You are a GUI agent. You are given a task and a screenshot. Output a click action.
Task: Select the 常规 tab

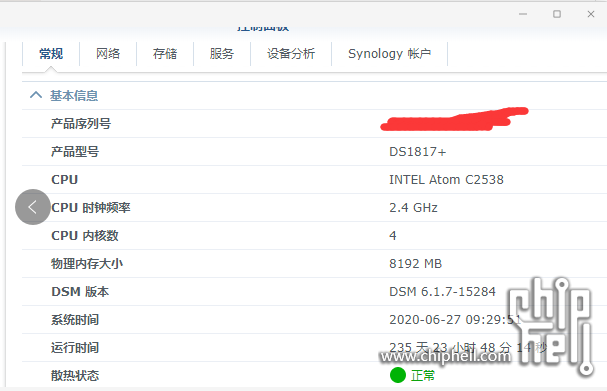click(x=51, y=53)
